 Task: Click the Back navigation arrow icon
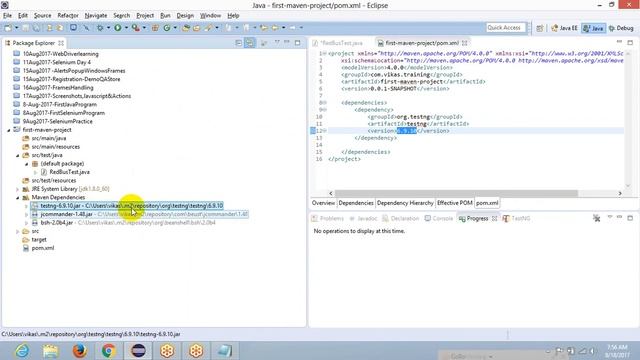[276, 28]
